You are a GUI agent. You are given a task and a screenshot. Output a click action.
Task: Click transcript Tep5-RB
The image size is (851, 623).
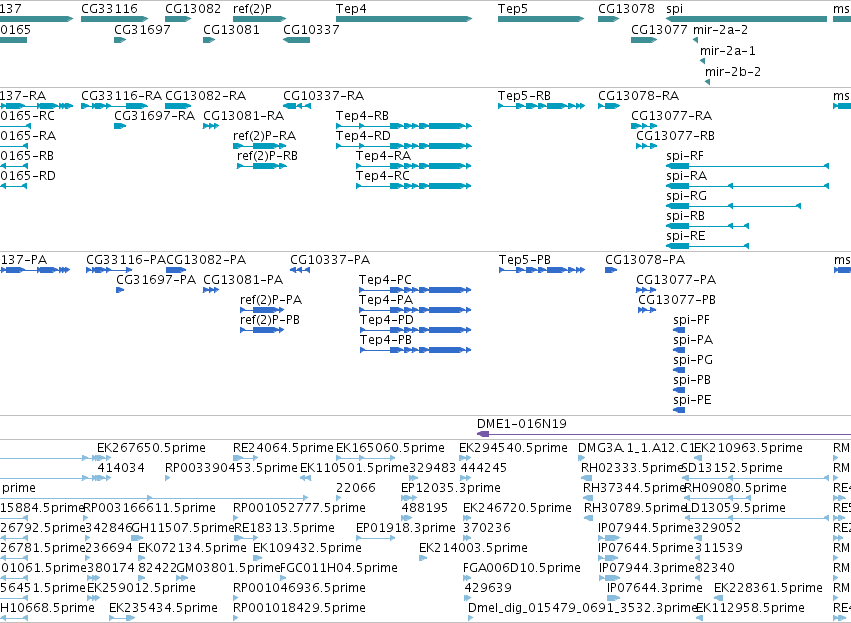point(541,106)
